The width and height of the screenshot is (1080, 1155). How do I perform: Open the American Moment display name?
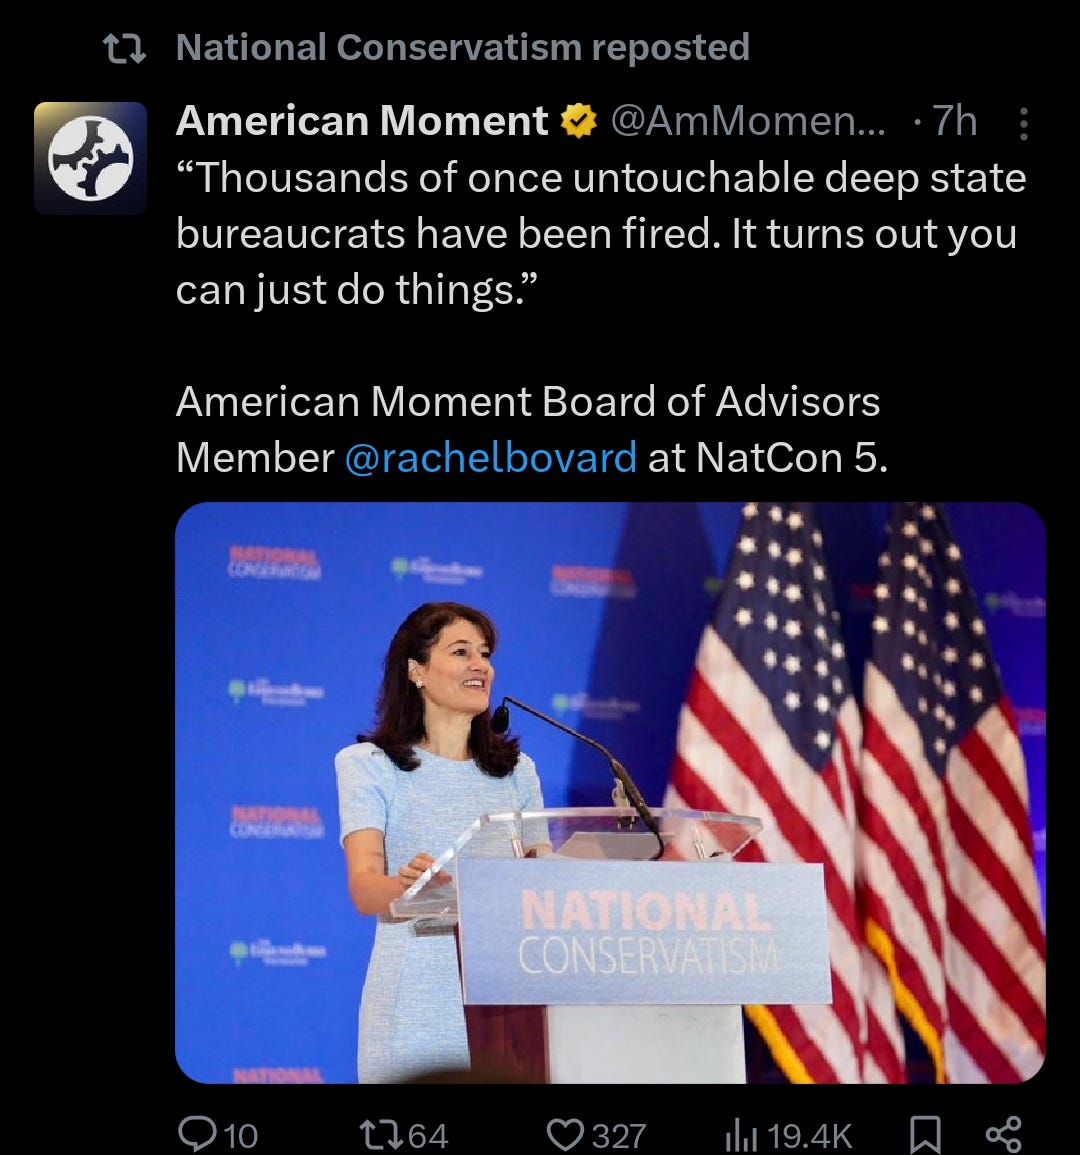click(x=362, y=120)
